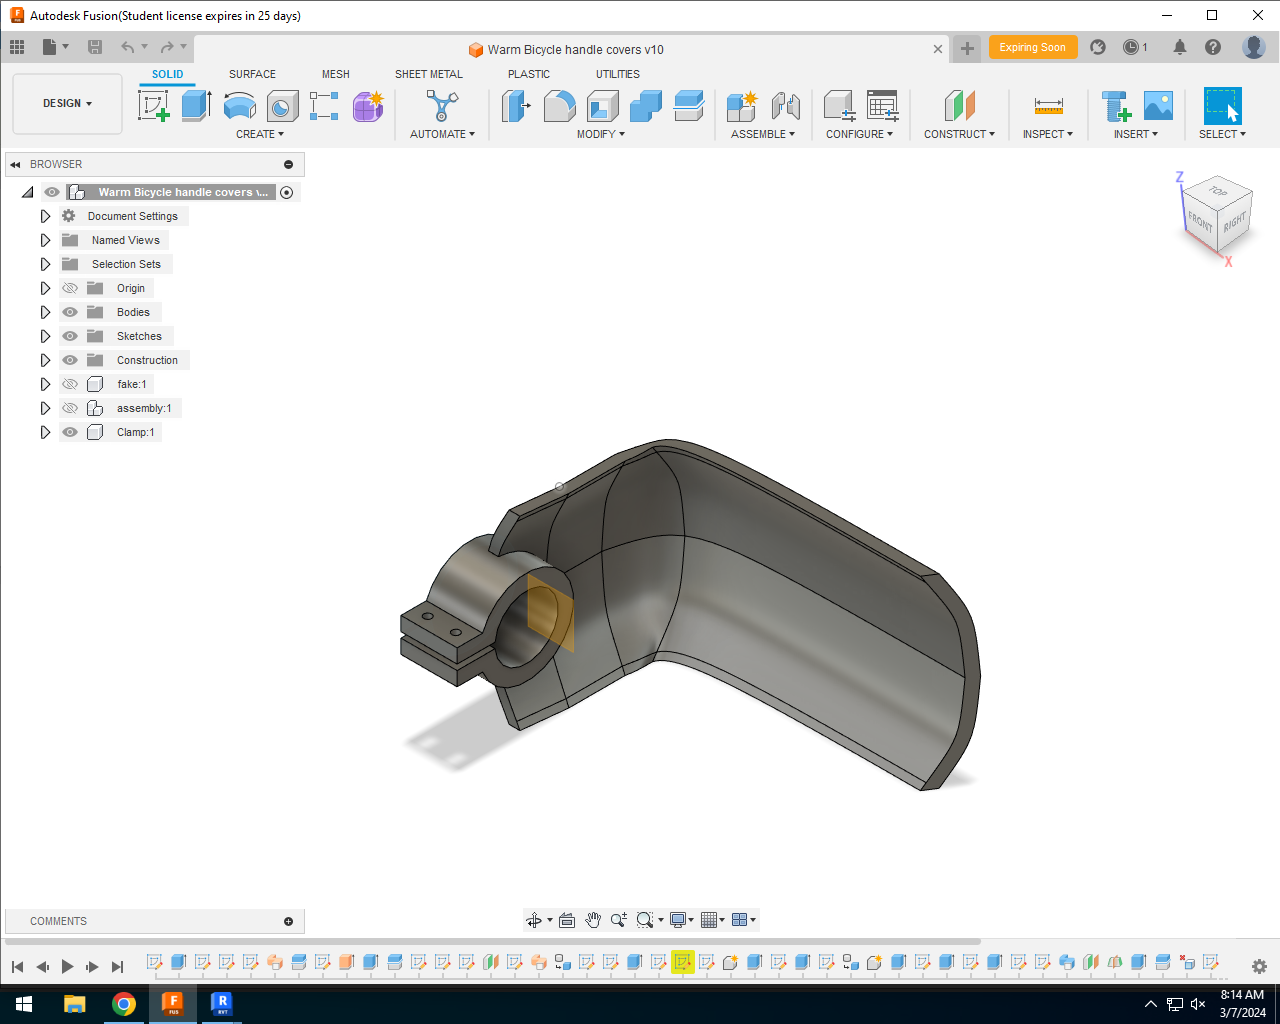Select the Press Pull tool

(516, 105)
